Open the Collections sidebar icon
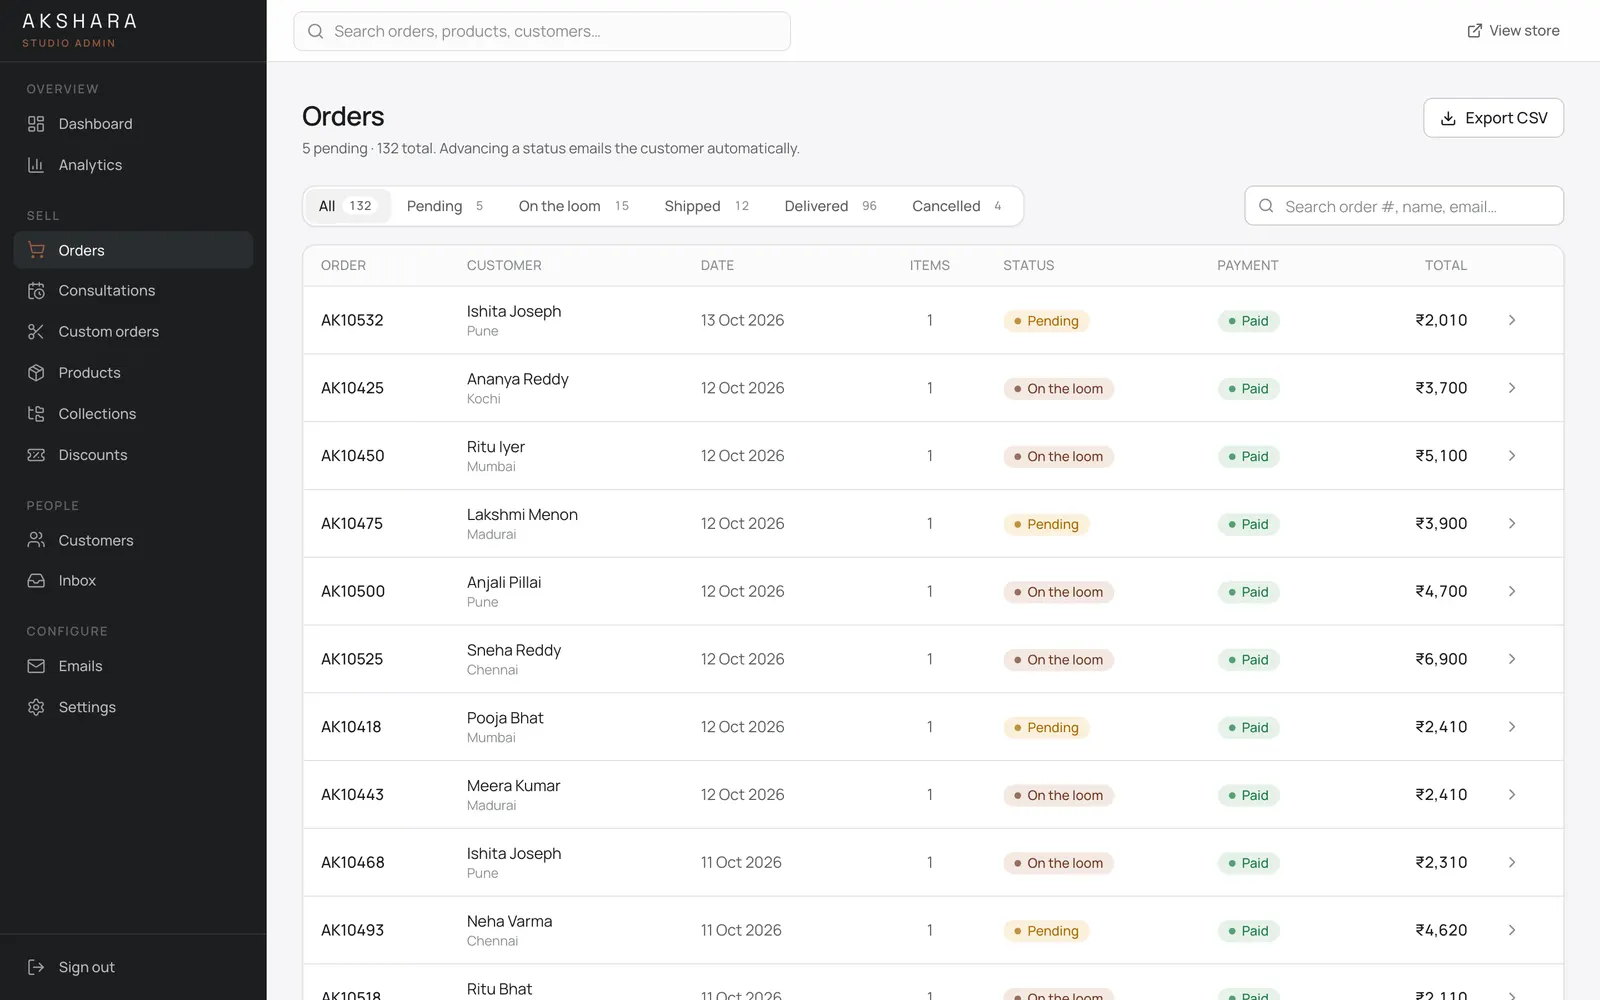This screenshot has width=1600, height=1000. (36, 414)
